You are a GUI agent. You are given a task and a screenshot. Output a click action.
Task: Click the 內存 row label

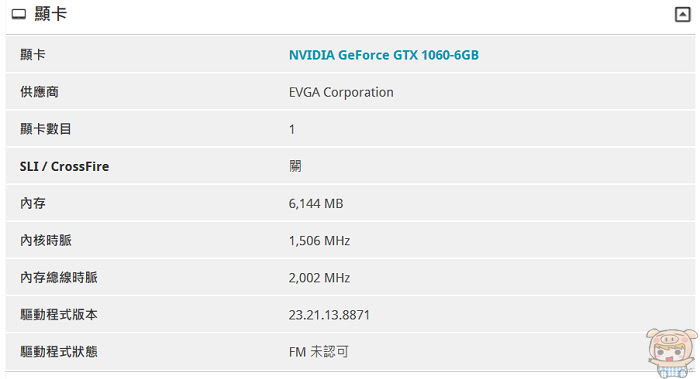pos(33,204)
